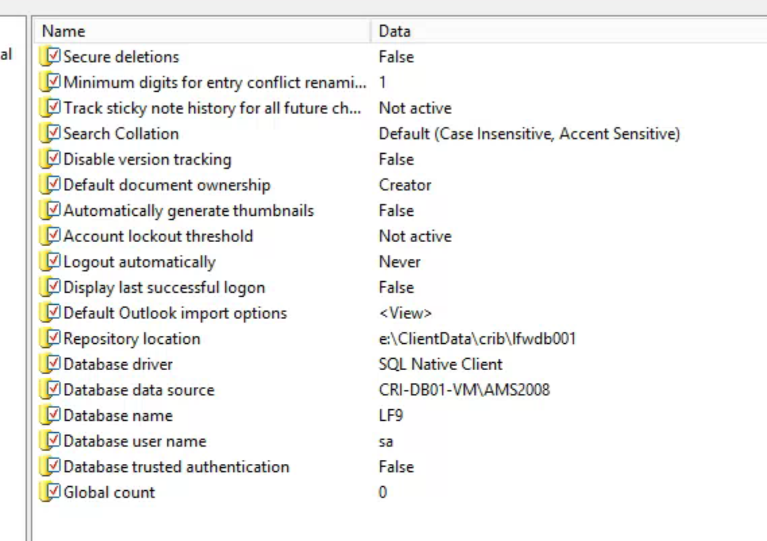767x541 pixels.
Task: Open the View link for Outlook import
Action: tap(405, 313)
